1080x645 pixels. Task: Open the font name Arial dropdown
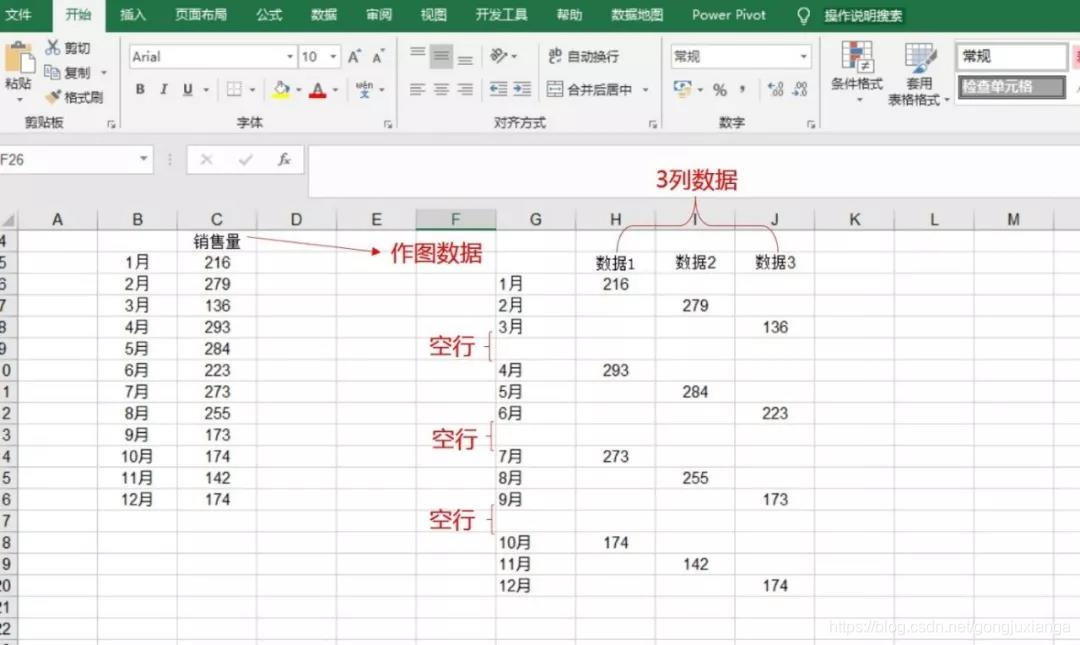290,57
